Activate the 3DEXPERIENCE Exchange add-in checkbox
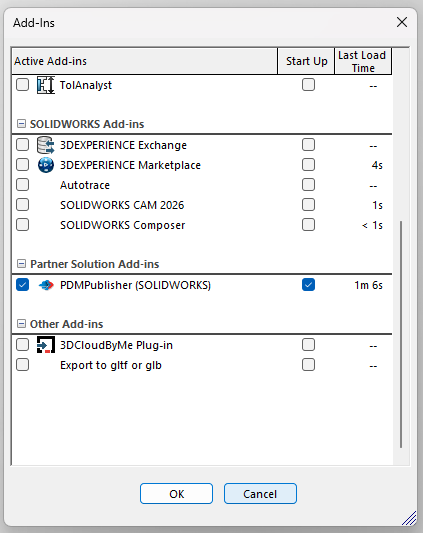 tap(22, 145)
